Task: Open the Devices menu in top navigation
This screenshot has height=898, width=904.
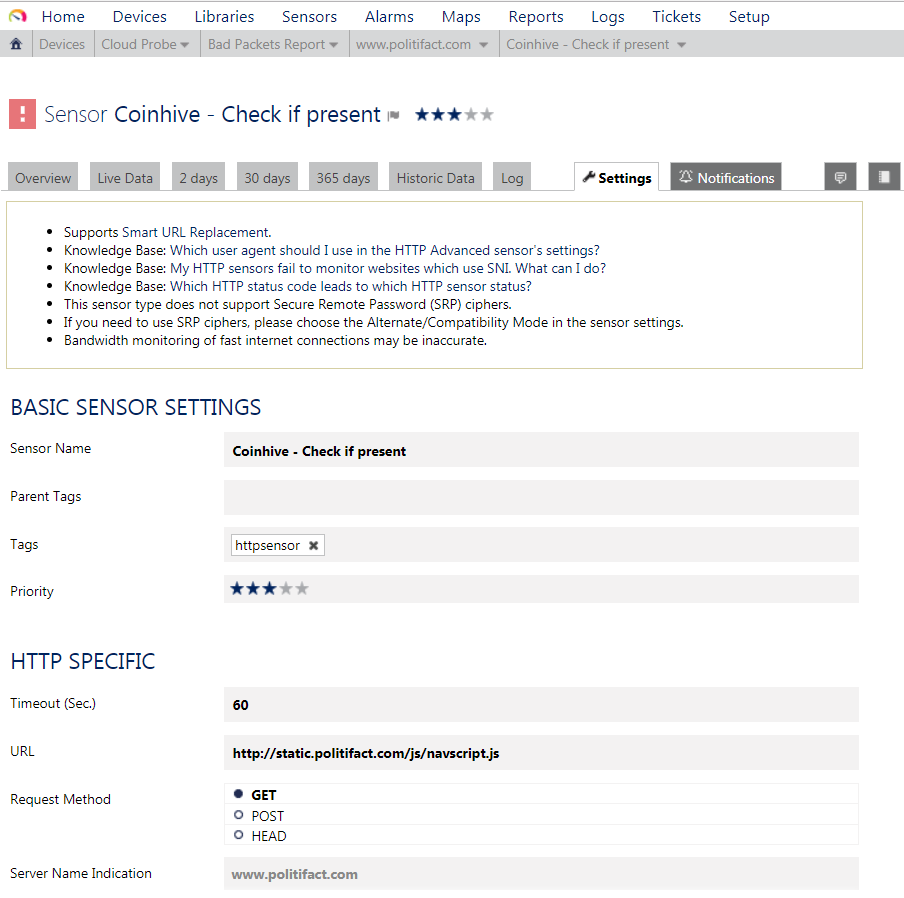Action: coord(140,17)
